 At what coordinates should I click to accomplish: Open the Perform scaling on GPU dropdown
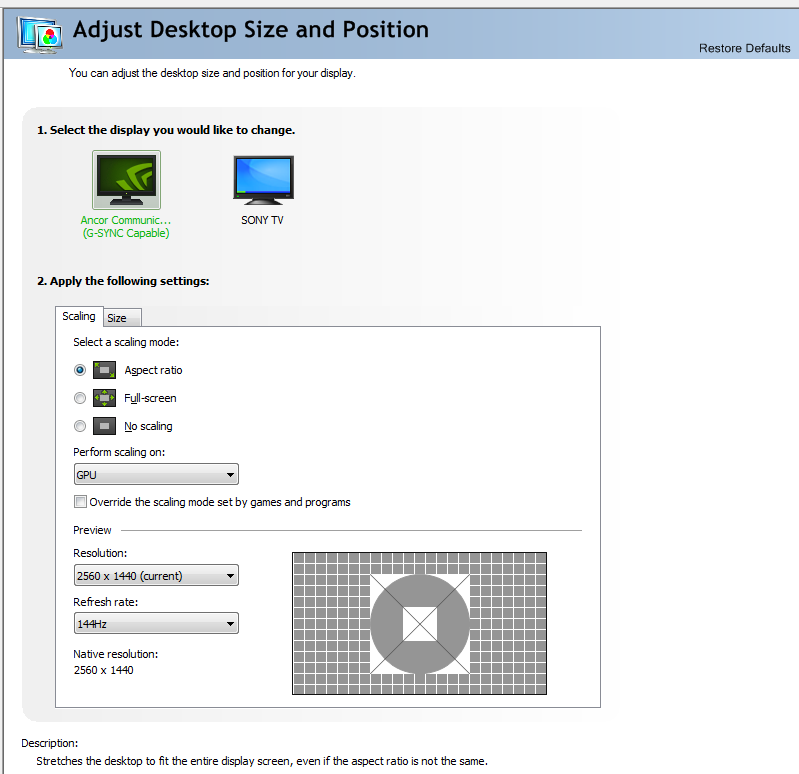tap(156, 474)
